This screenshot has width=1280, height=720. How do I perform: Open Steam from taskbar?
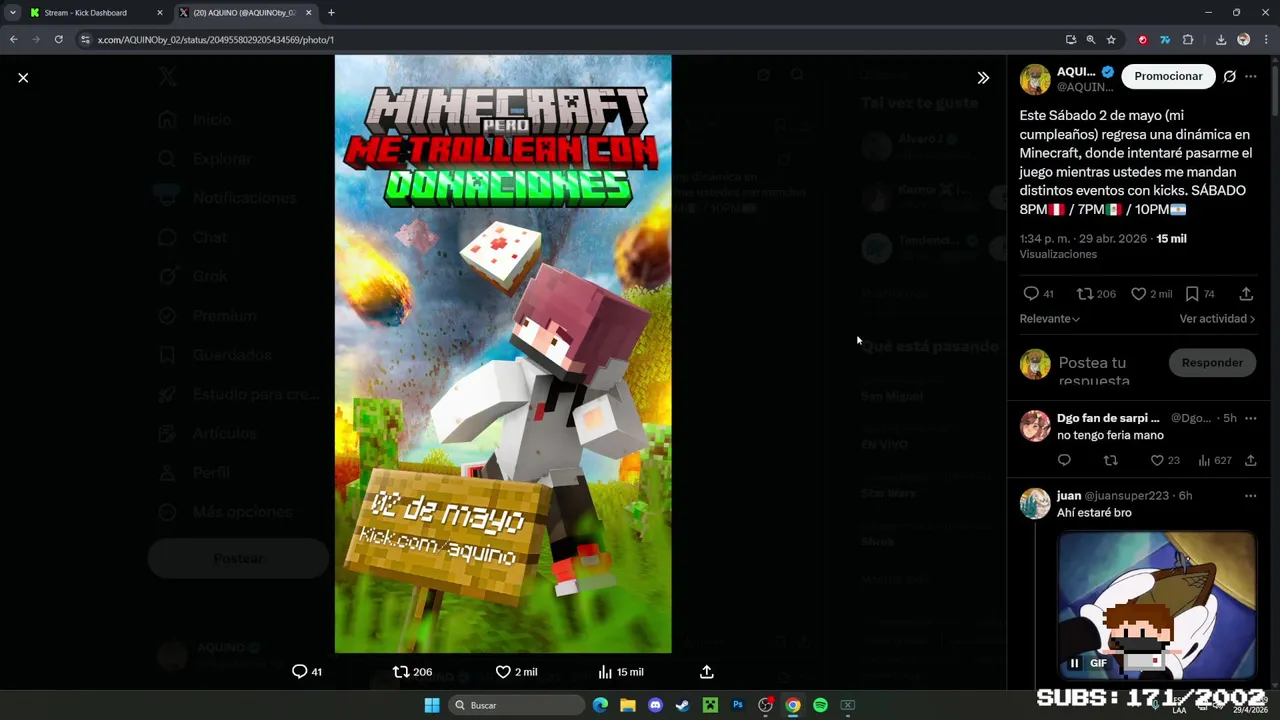(x=683, y=705)
